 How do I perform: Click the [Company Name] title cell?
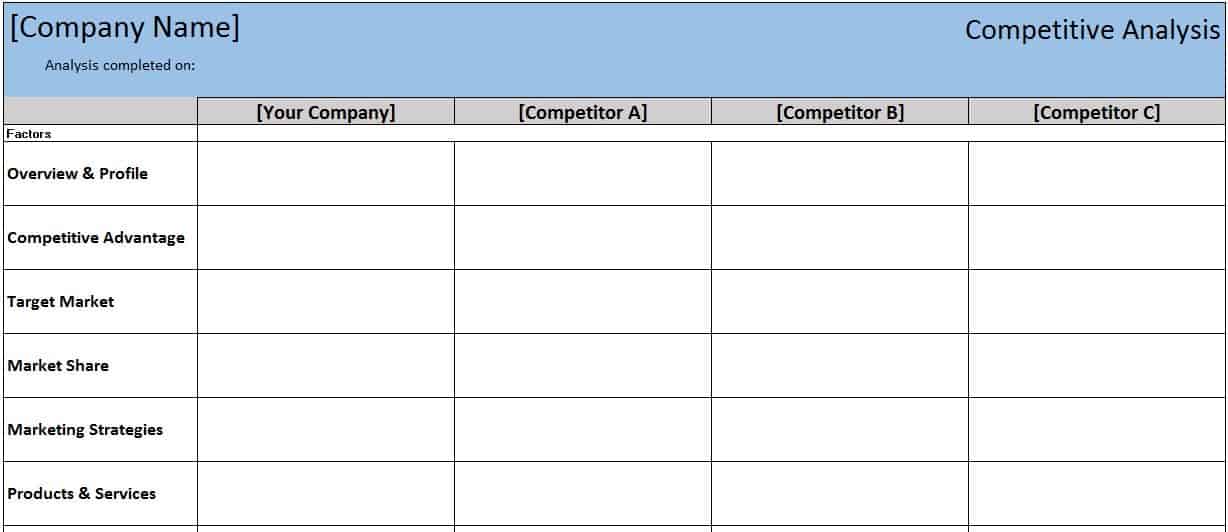point(125,28)
